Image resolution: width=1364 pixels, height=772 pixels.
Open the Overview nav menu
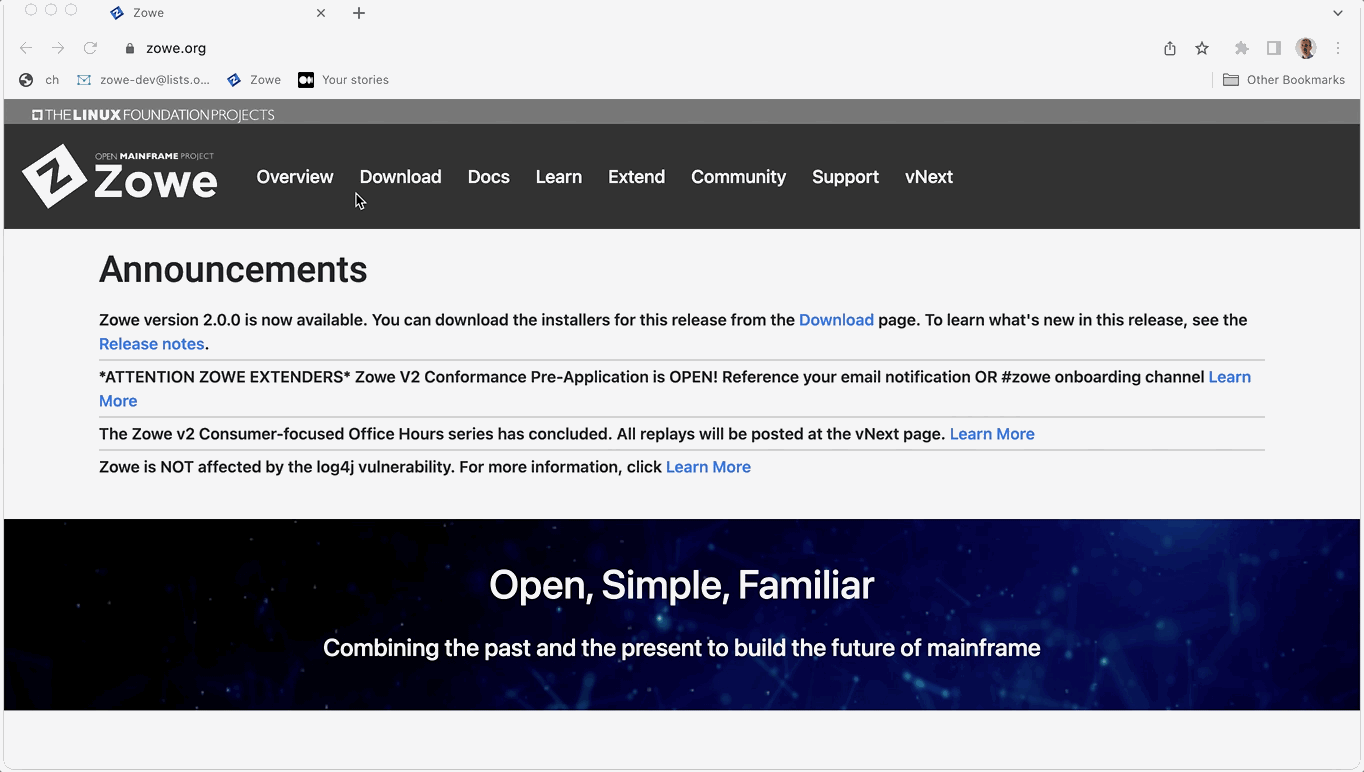(295, 177)
